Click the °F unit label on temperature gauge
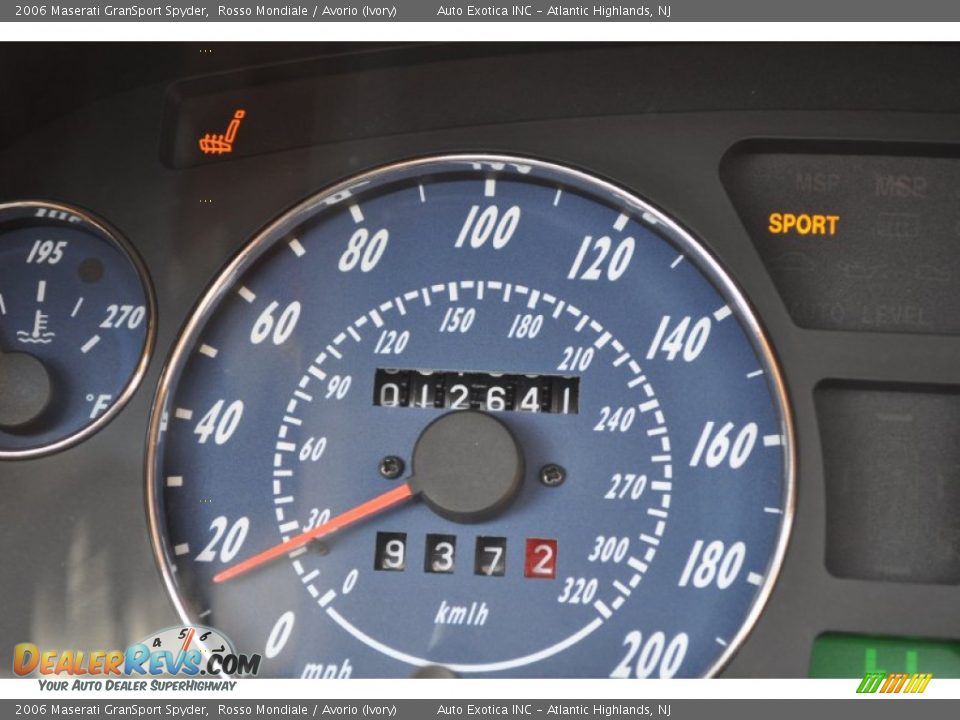 [98, 405]
